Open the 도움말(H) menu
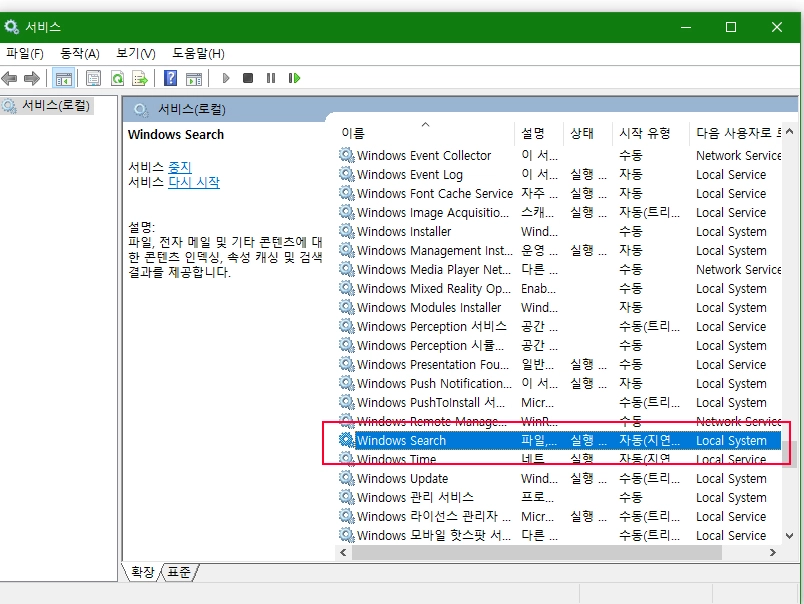This screenshot has height=604, width=804. point(198,53)
